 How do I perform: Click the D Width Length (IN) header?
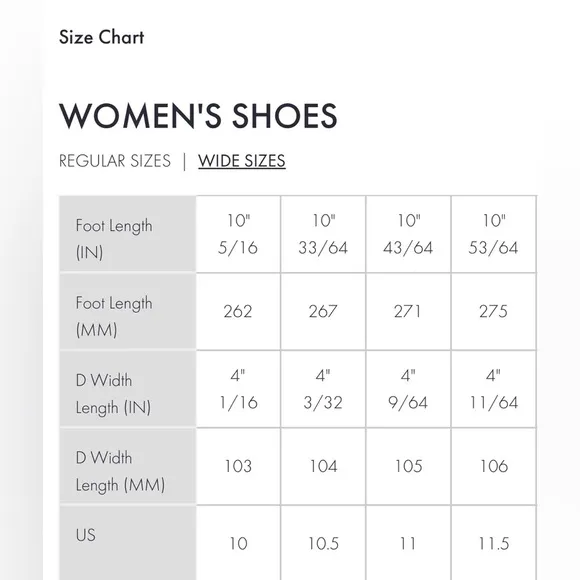pos(128,389)
